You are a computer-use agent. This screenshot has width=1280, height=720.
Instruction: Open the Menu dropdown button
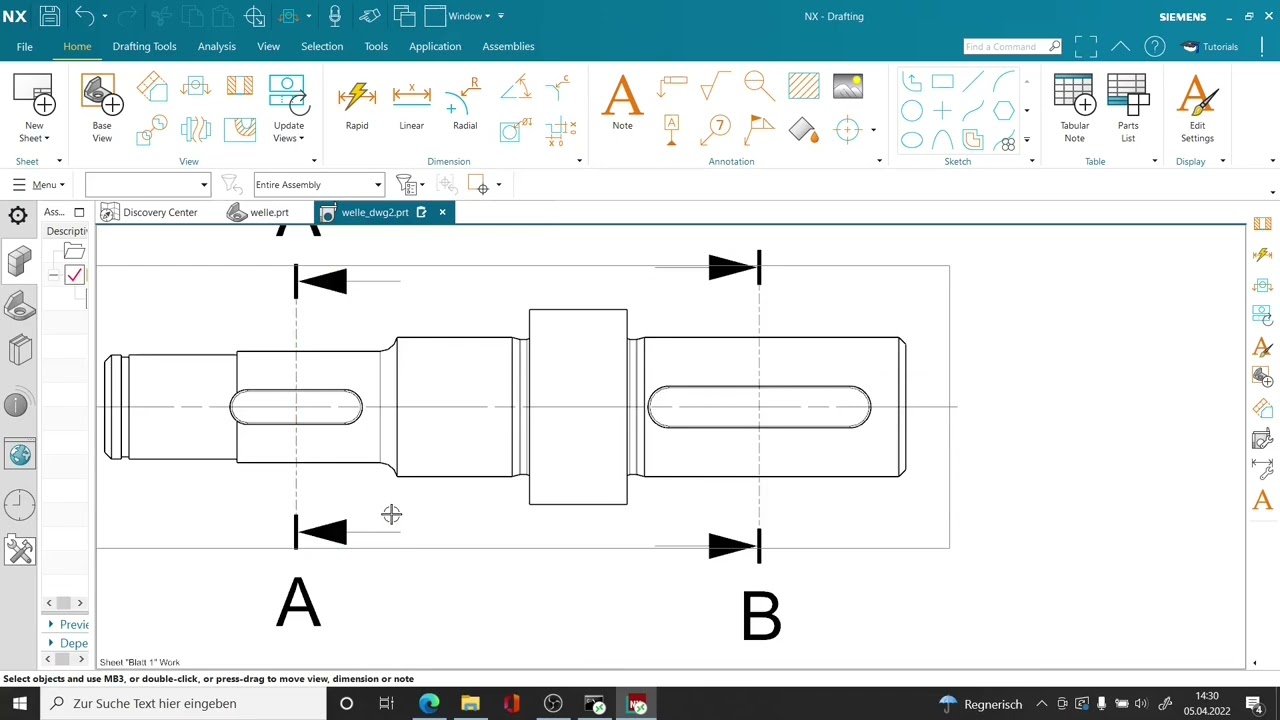(39, 185)
